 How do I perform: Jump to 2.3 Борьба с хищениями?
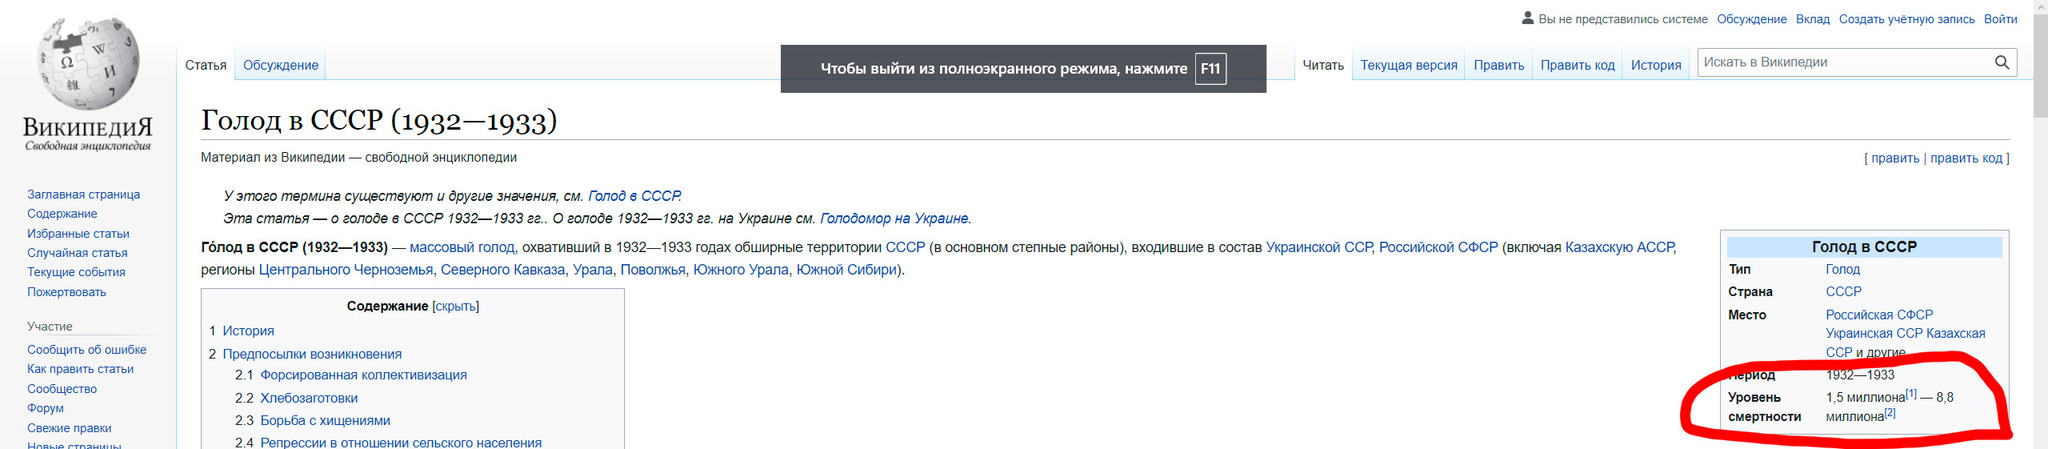(x=325, y=421)
